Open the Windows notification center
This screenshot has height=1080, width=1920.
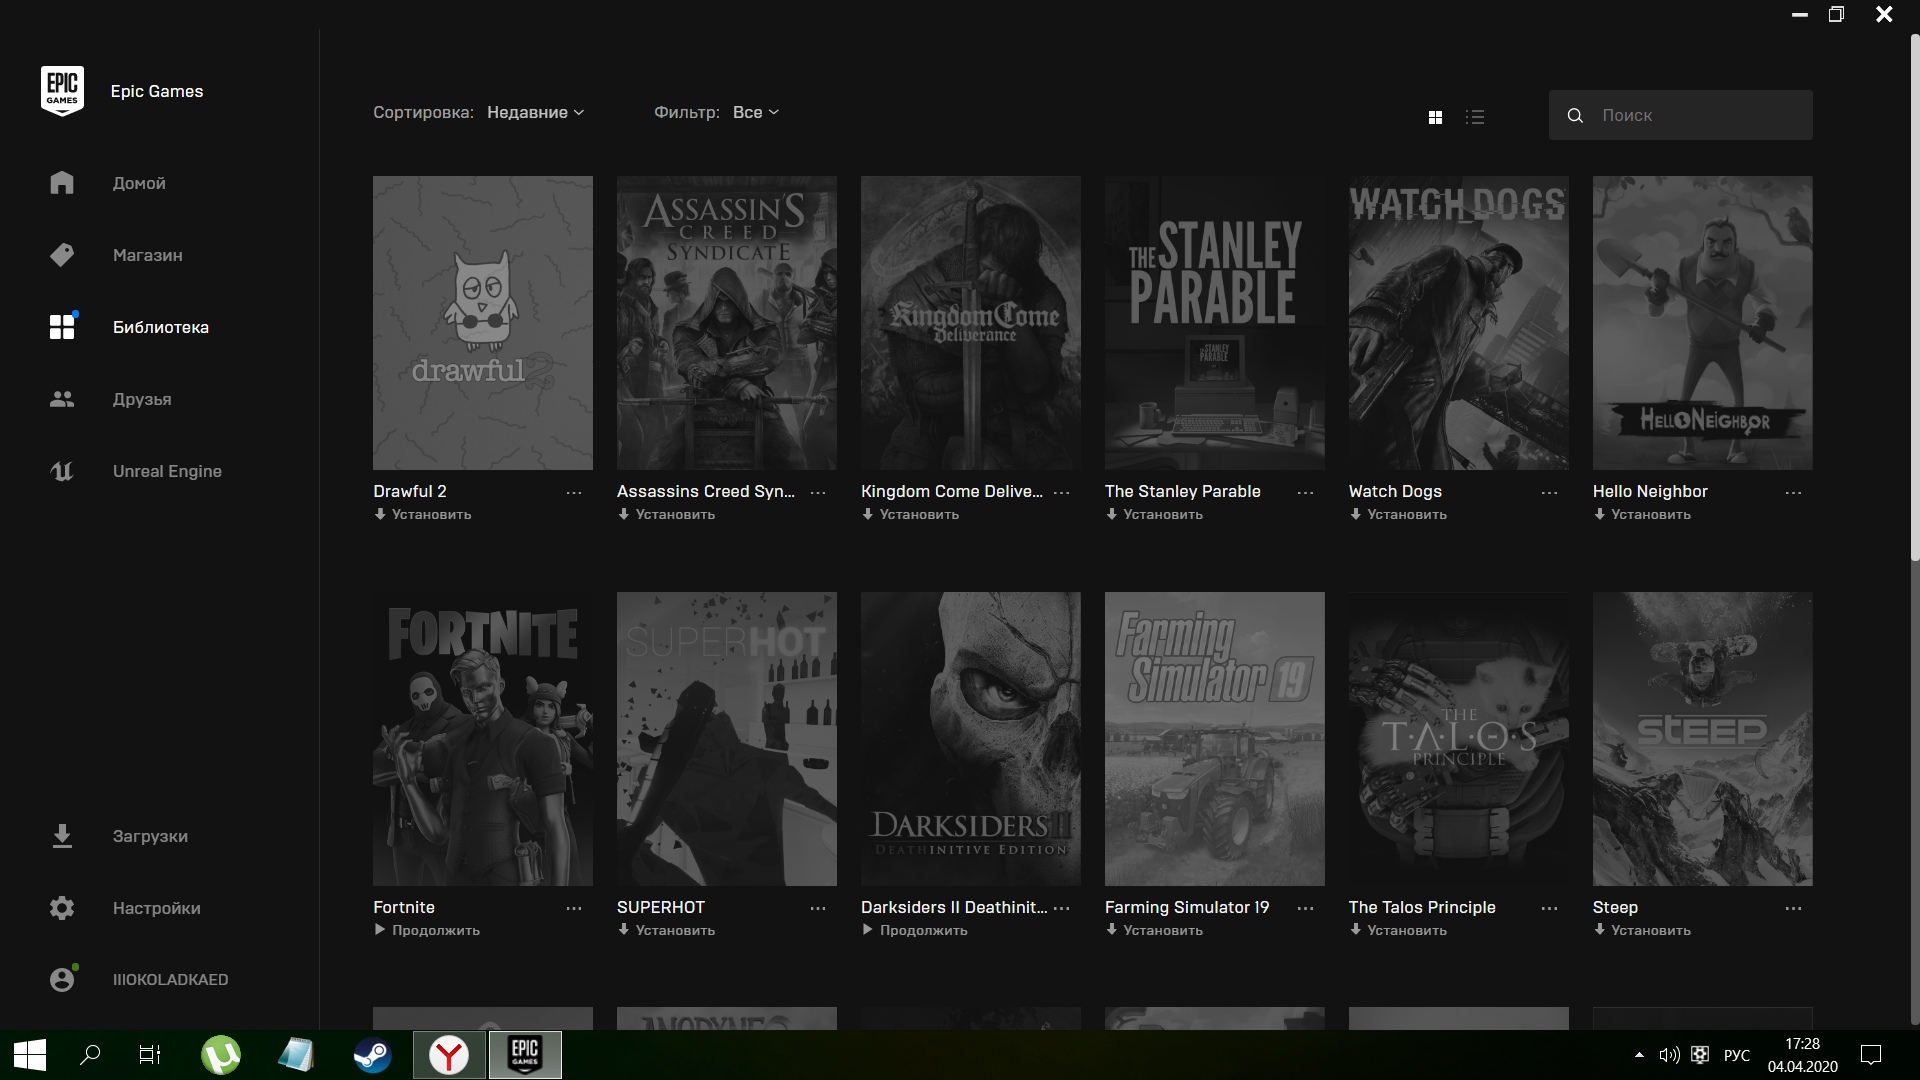pyautogui.click(x=1871, y=1055)
